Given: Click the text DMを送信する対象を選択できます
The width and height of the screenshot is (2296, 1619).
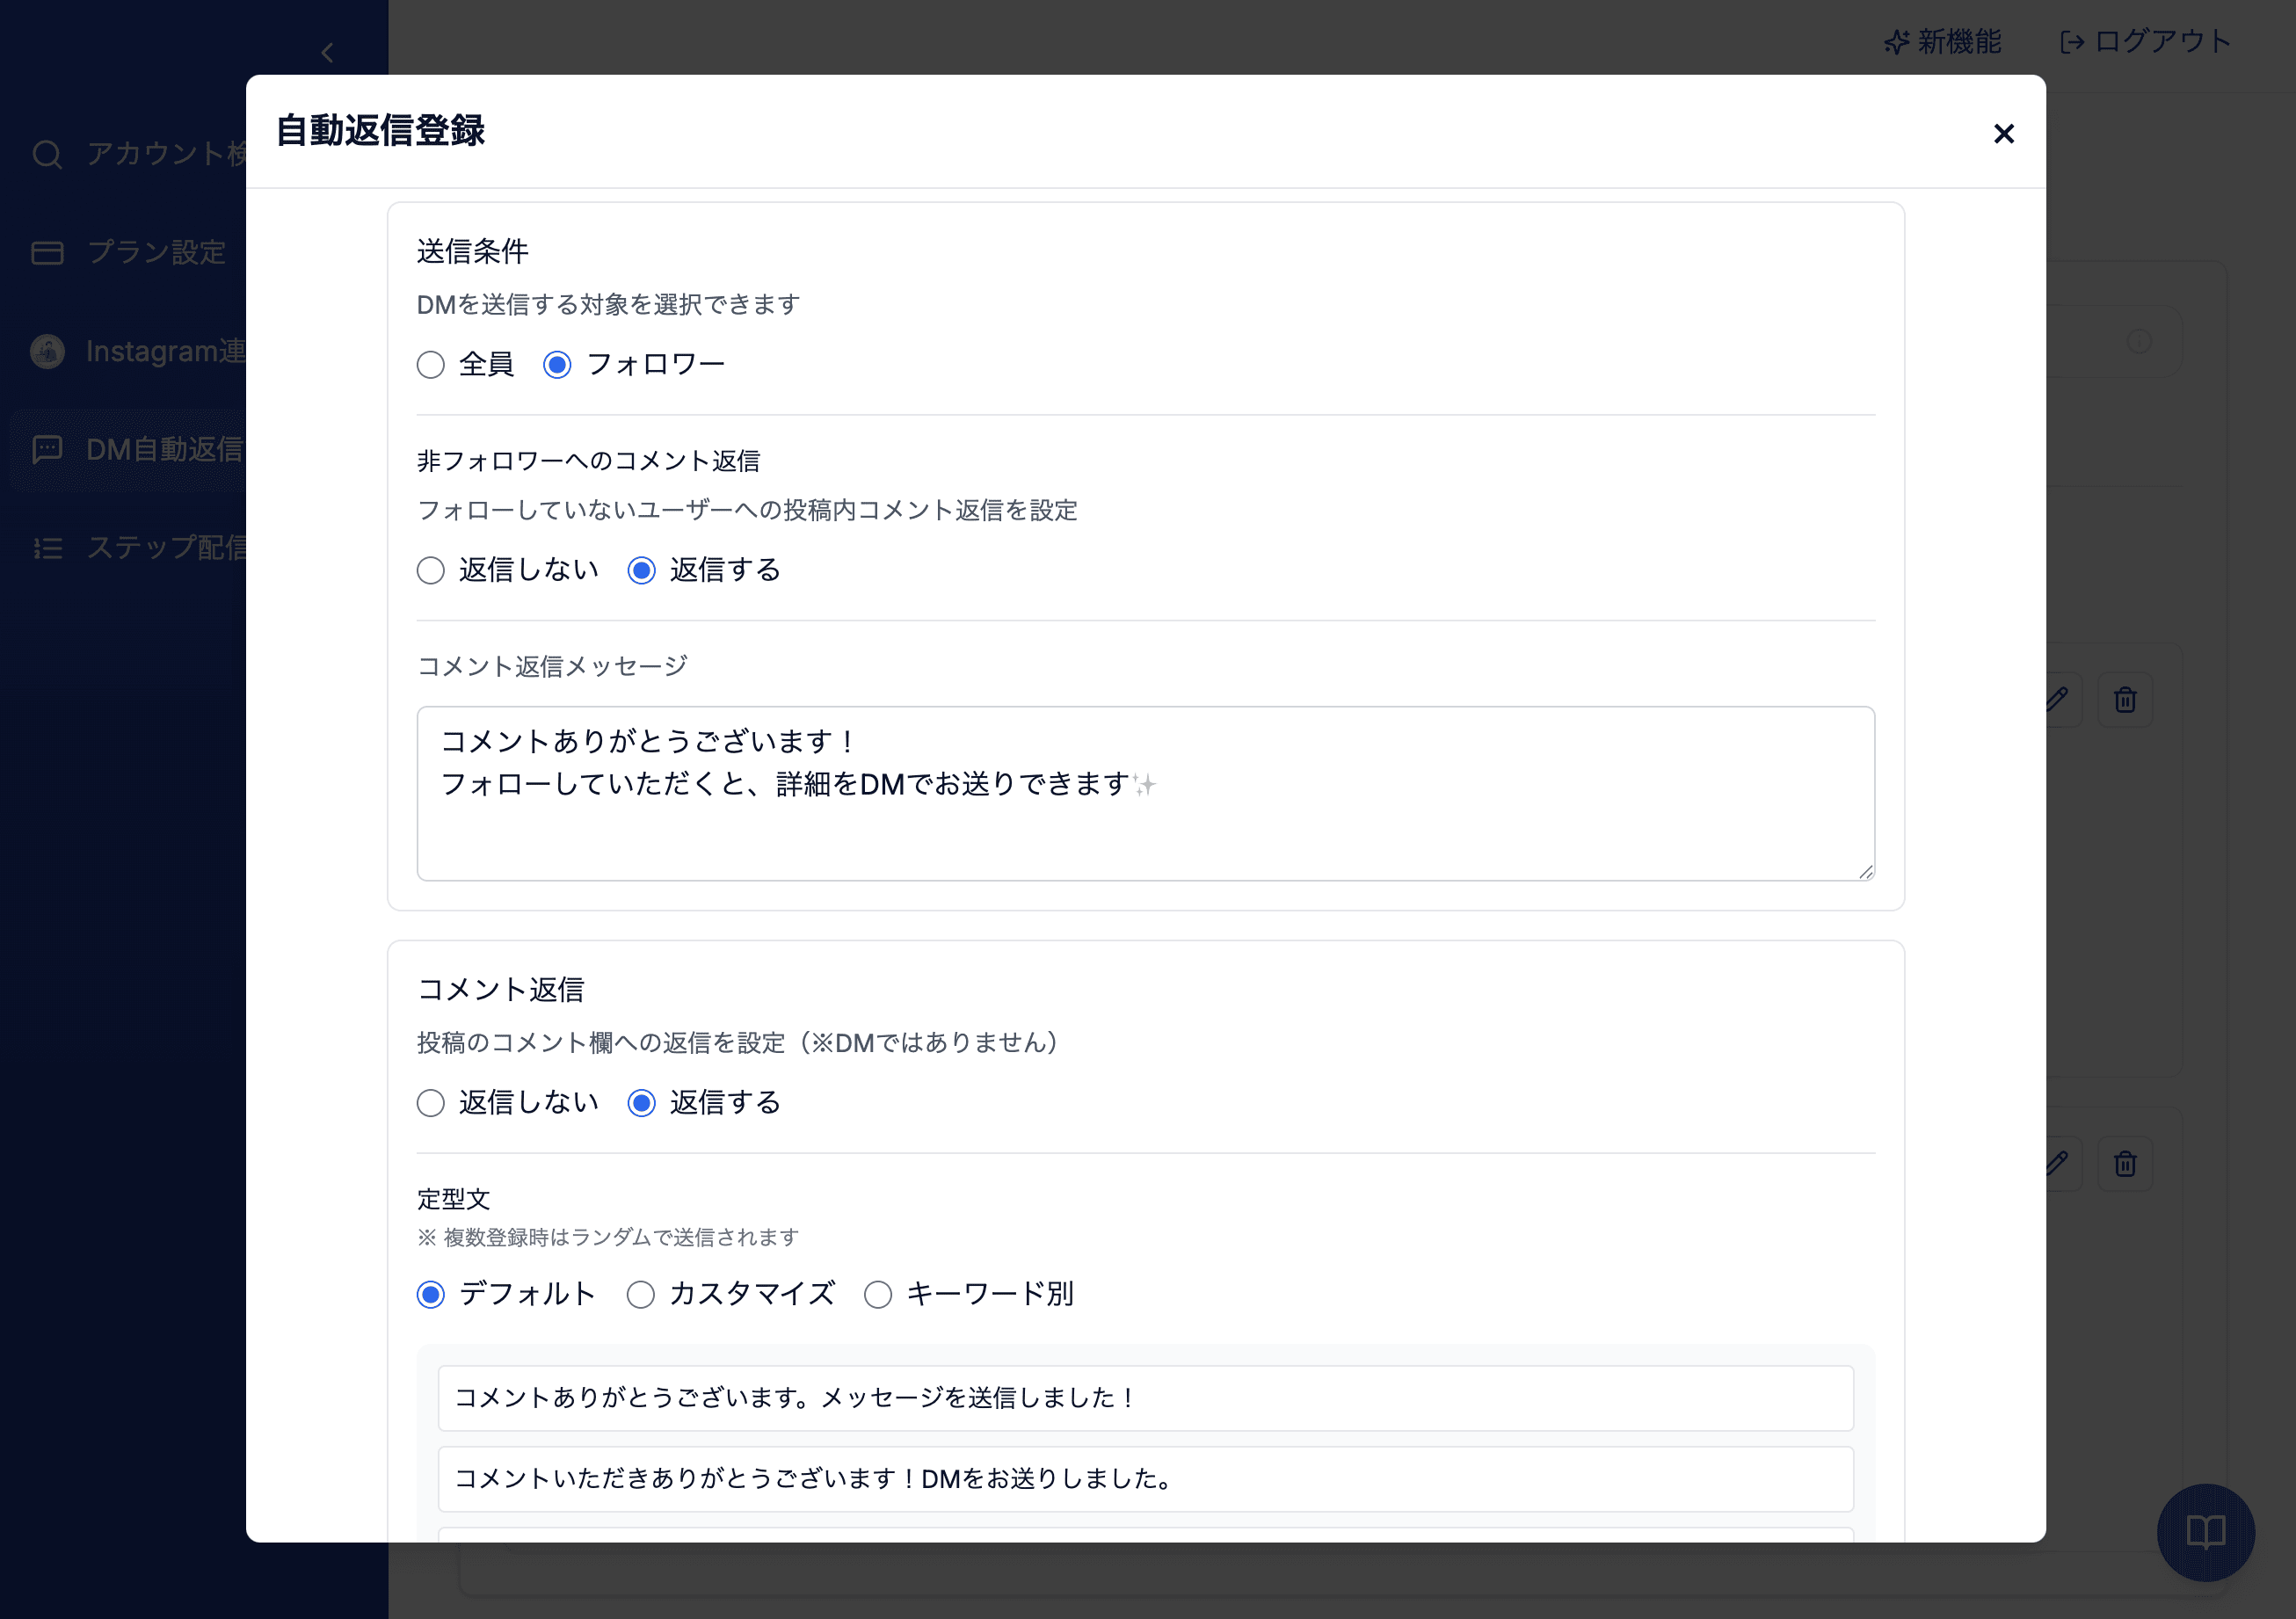Looking at the screenshot, I should (608, 304).
